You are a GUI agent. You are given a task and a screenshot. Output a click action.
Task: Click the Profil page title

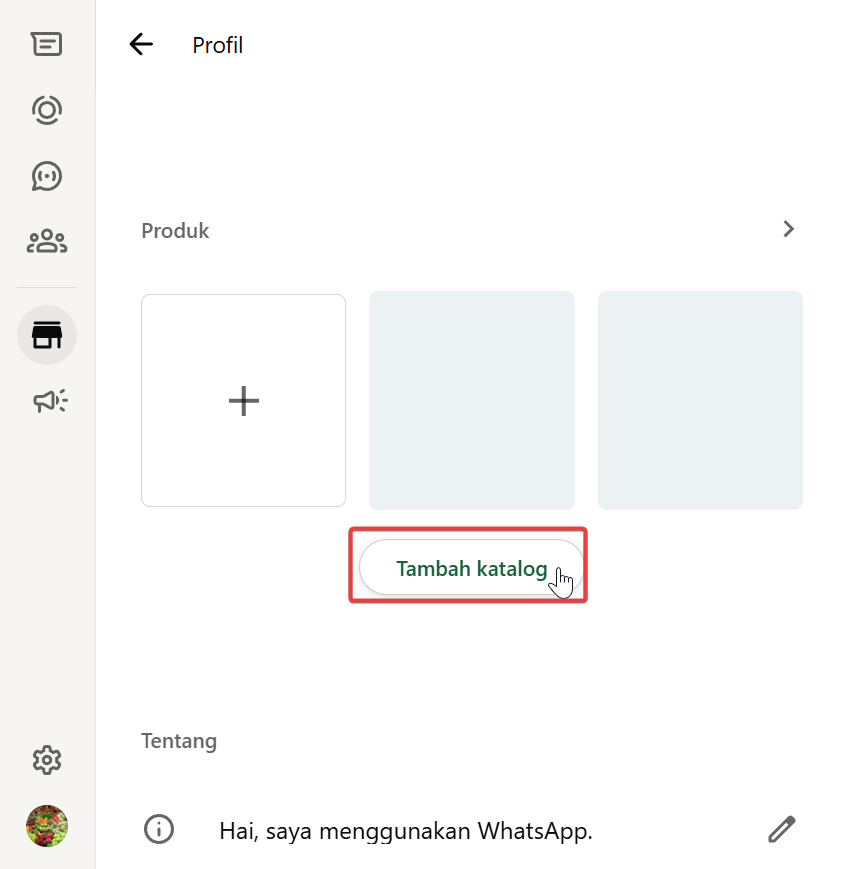click(217, 45)
